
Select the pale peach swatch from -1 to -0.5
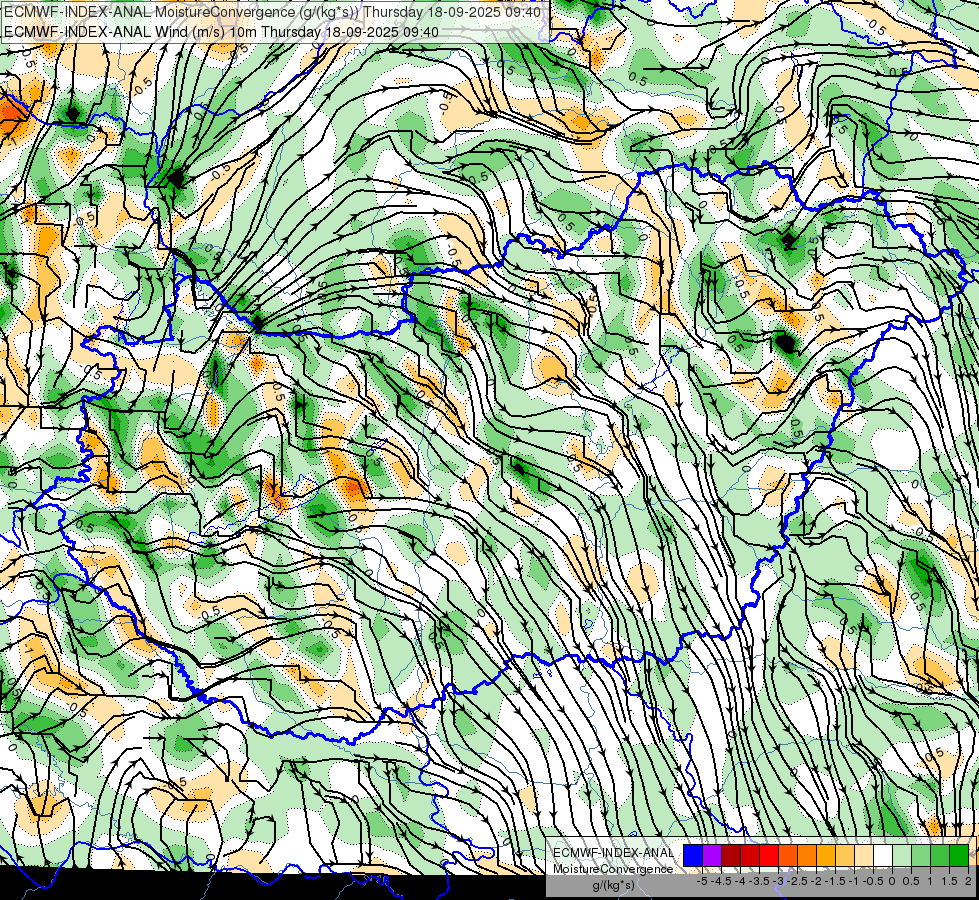coord(864,856)
